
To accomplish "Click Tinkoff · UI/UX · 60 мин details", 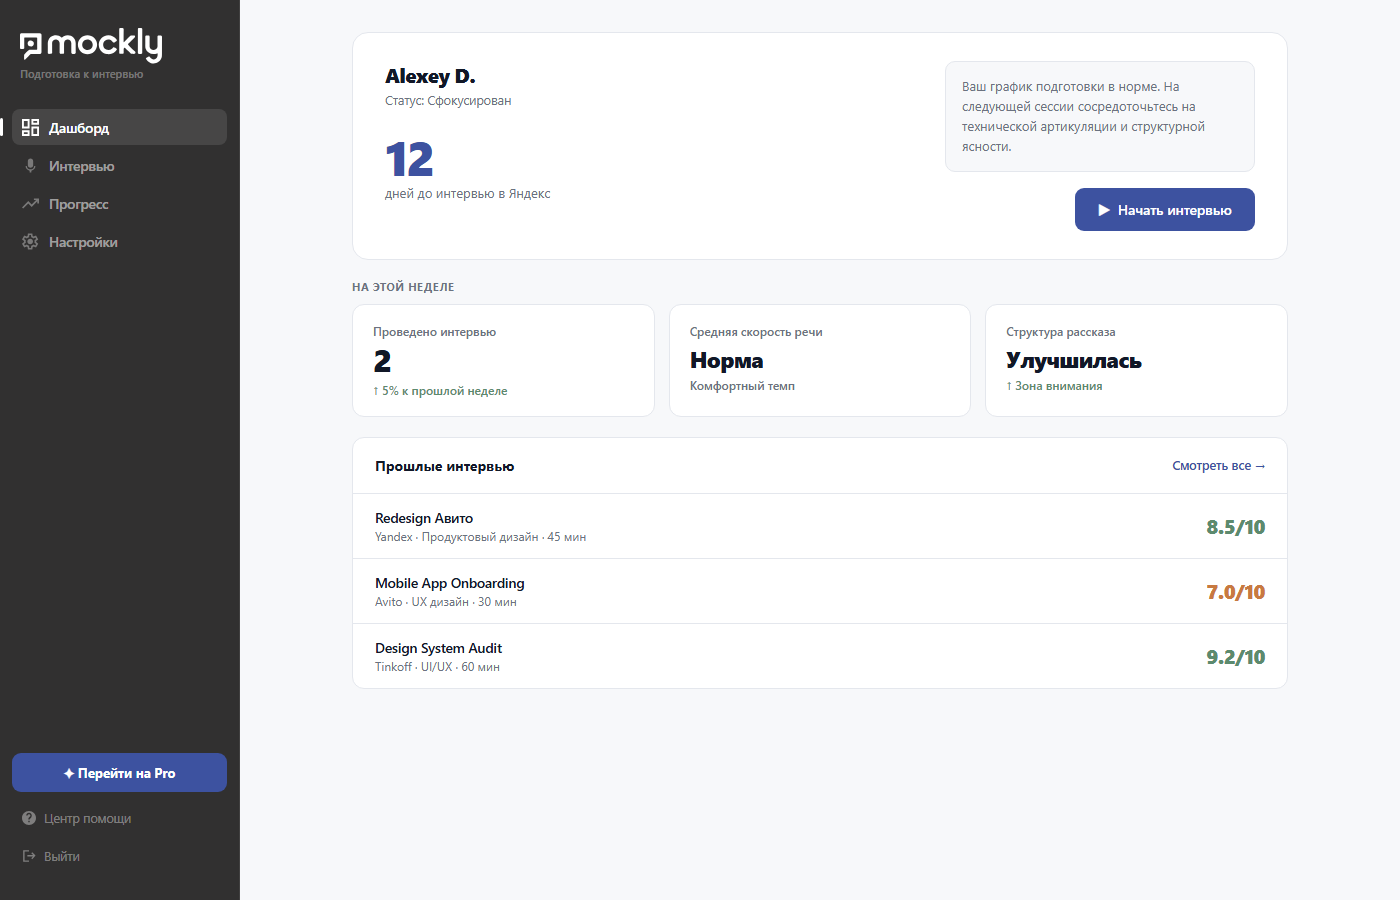I will click(x=437, y=667).
